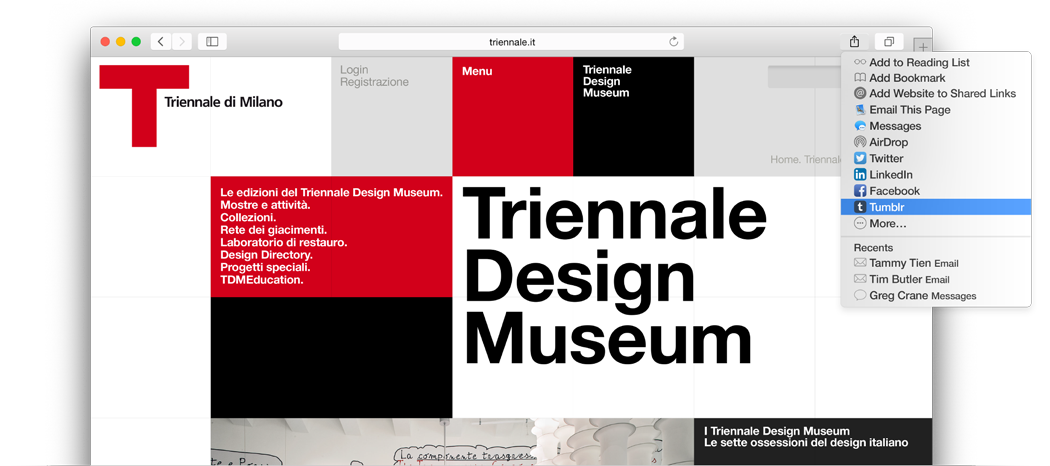This screenshot has width=1050, height=466.
Task: Select Add Website to Shared Links
Action: 935,94
